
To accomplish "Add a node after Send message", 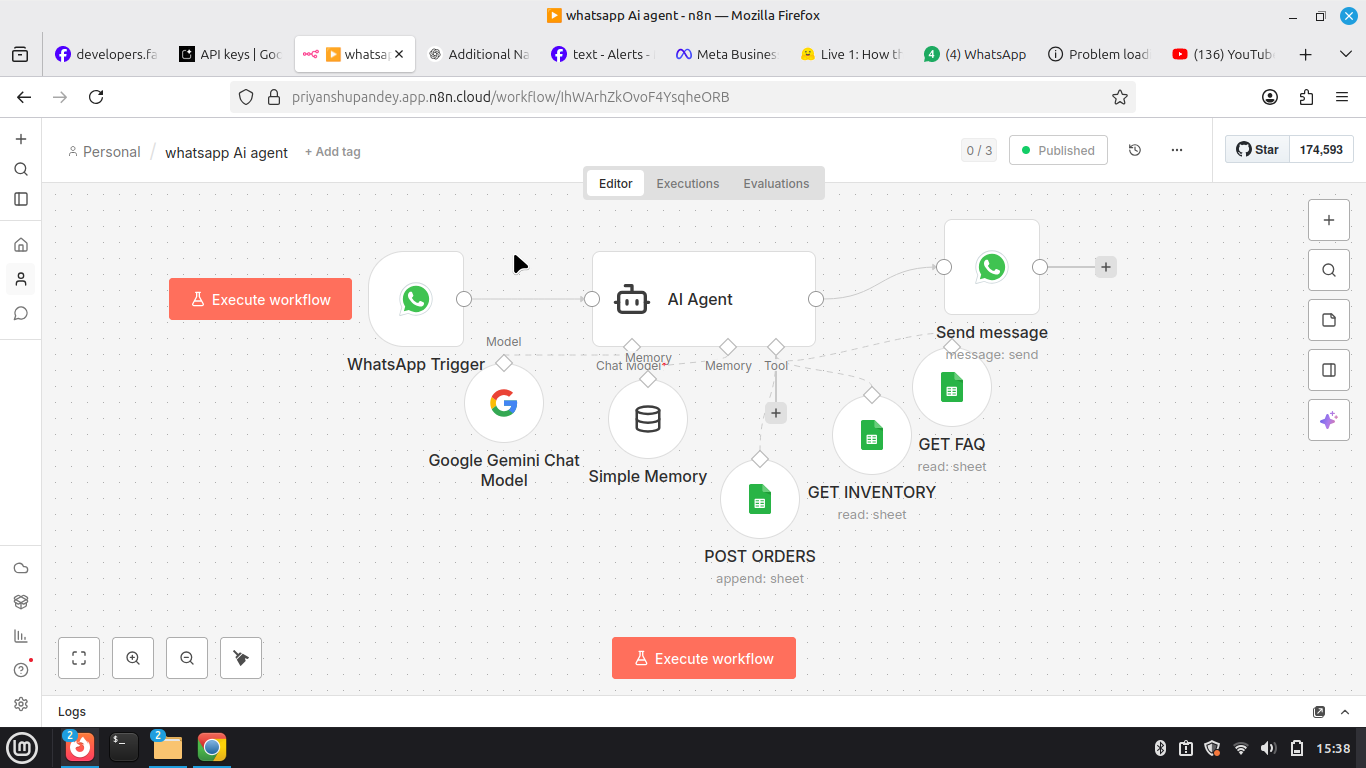I will coord(1105,267).
